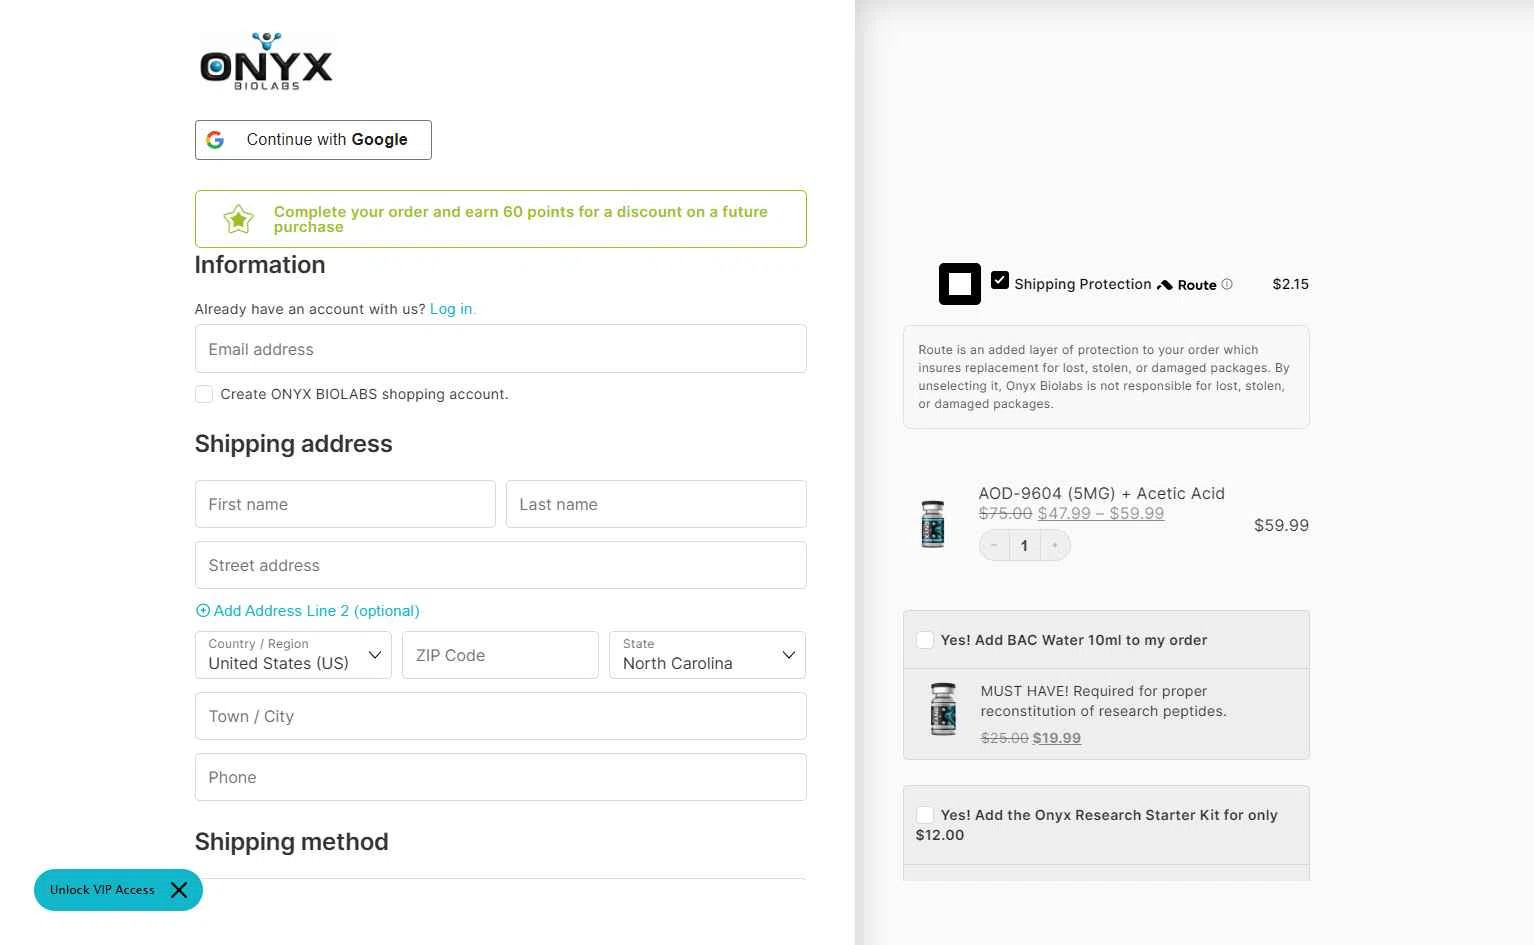
Task: Check Add Onyx Research Starter Kit
Action: pos(925,815)
